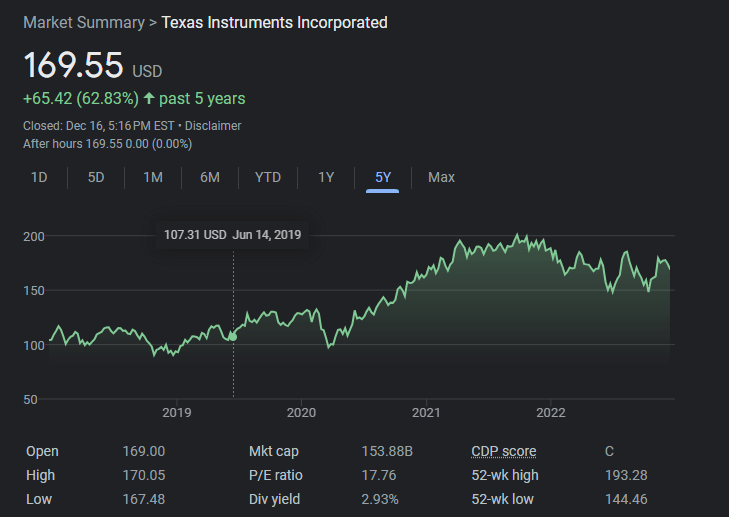
Task: Click the P/E ratio value 17.76
Action: (379, 475)
